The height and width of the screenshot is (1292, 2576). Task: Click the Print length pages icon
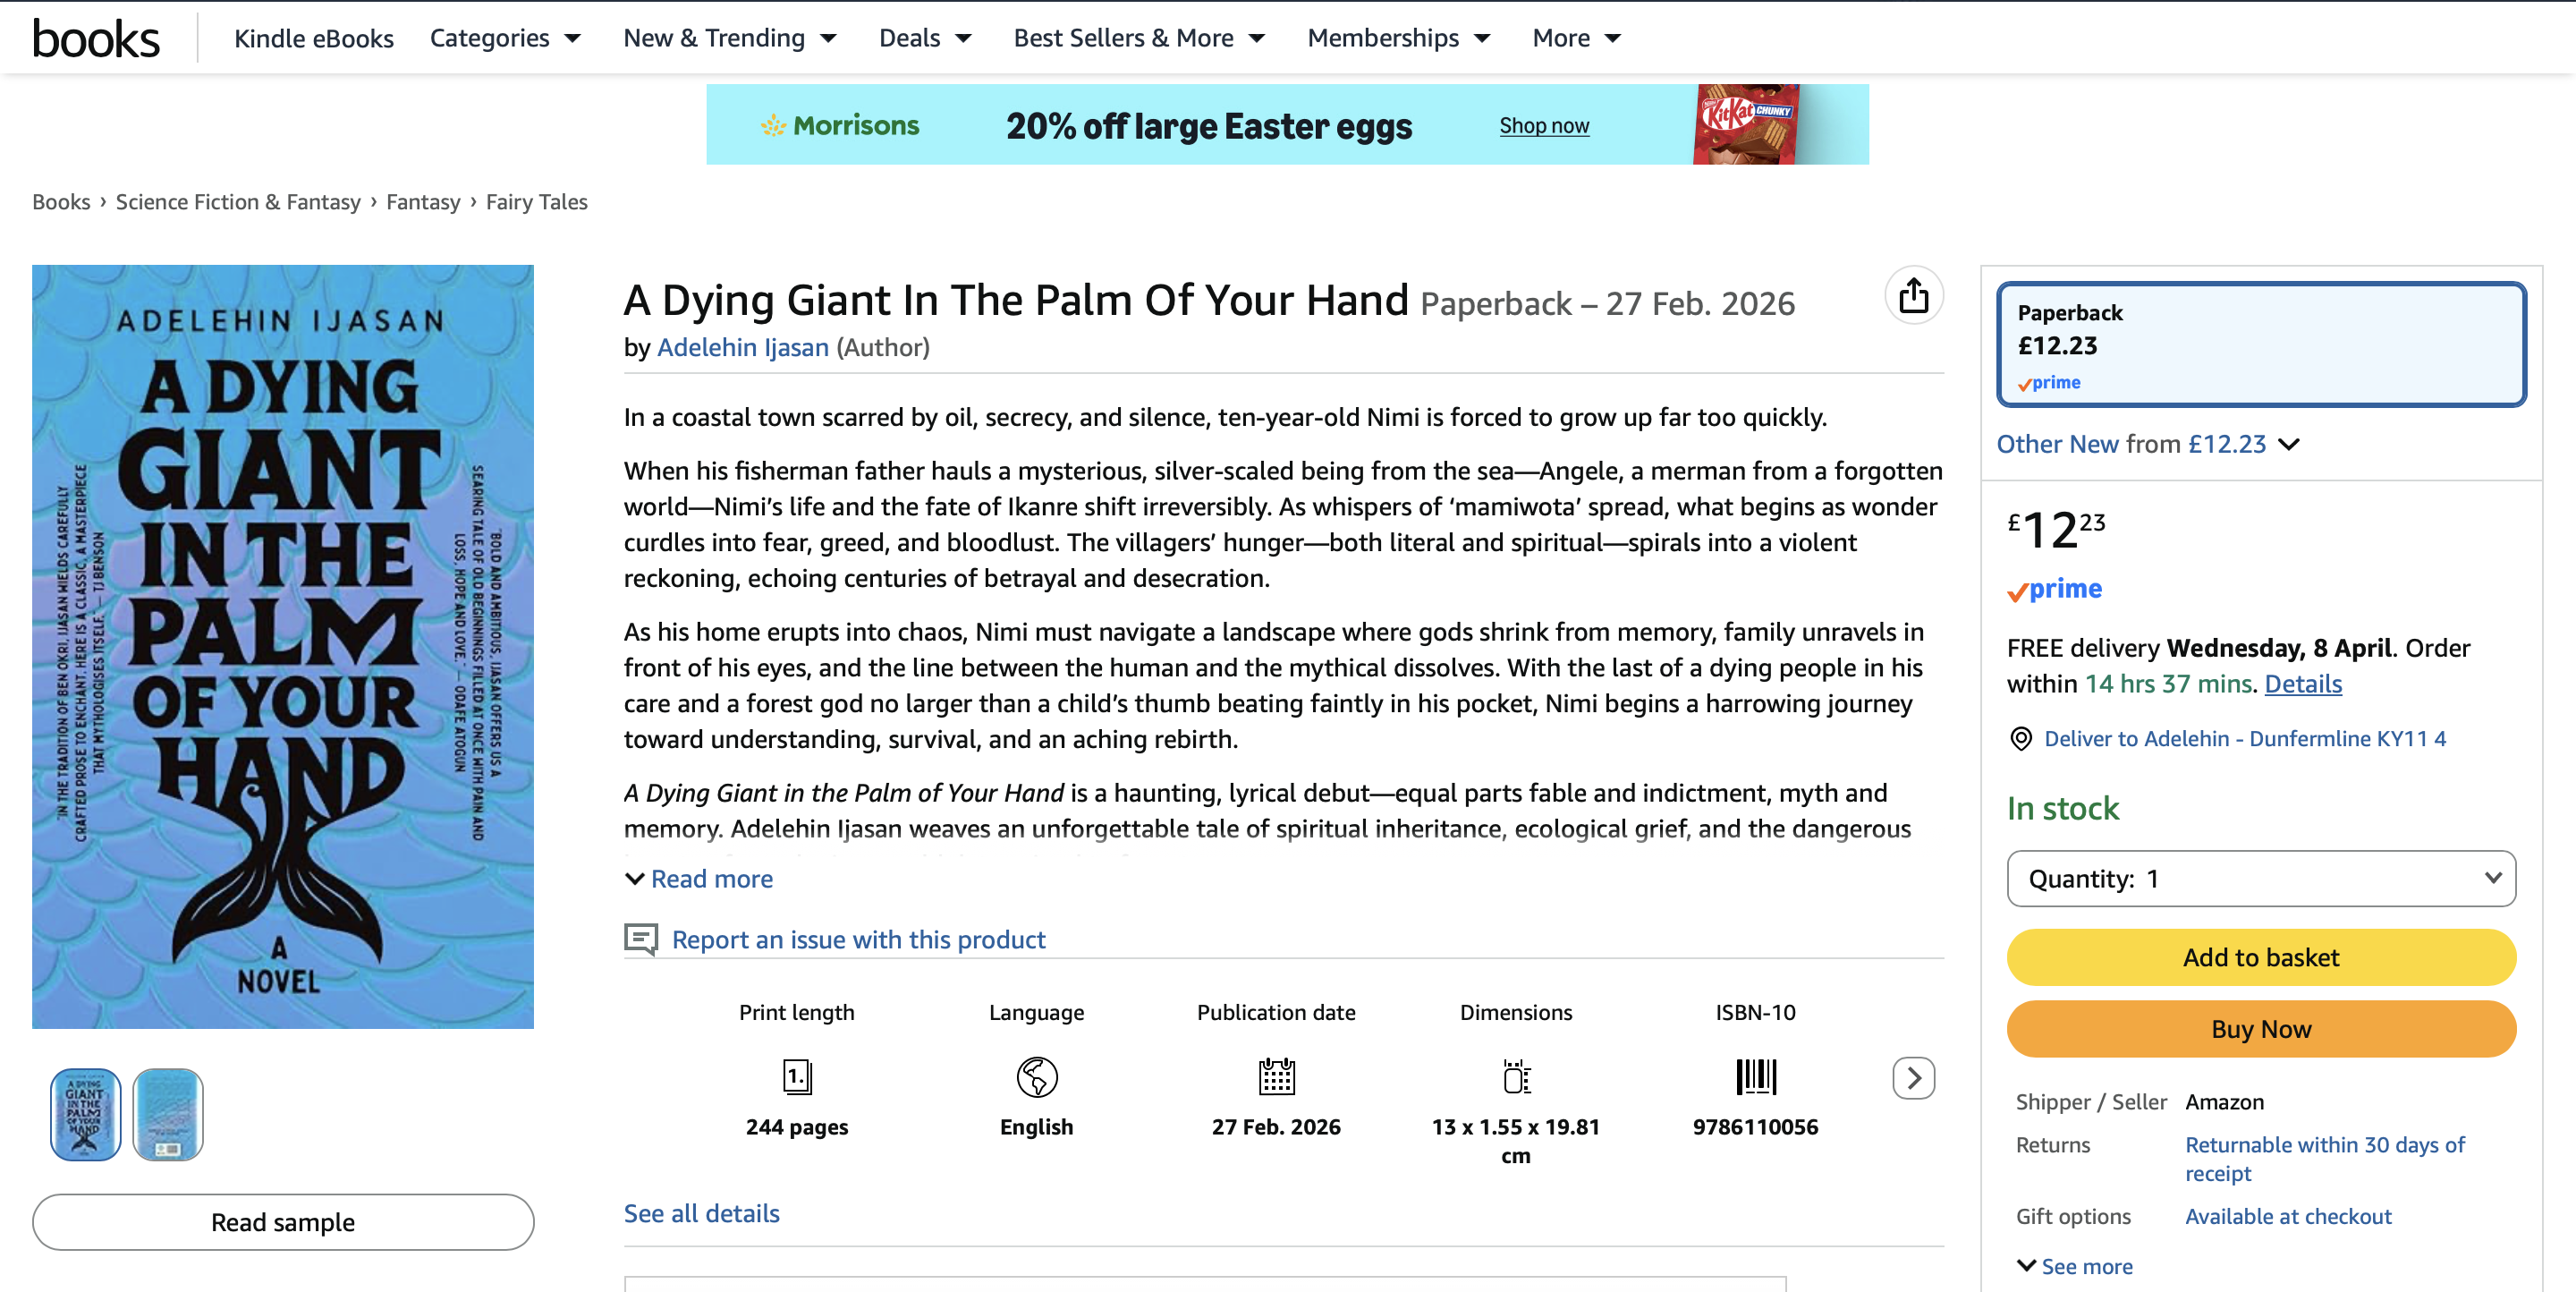point(796,1077)
